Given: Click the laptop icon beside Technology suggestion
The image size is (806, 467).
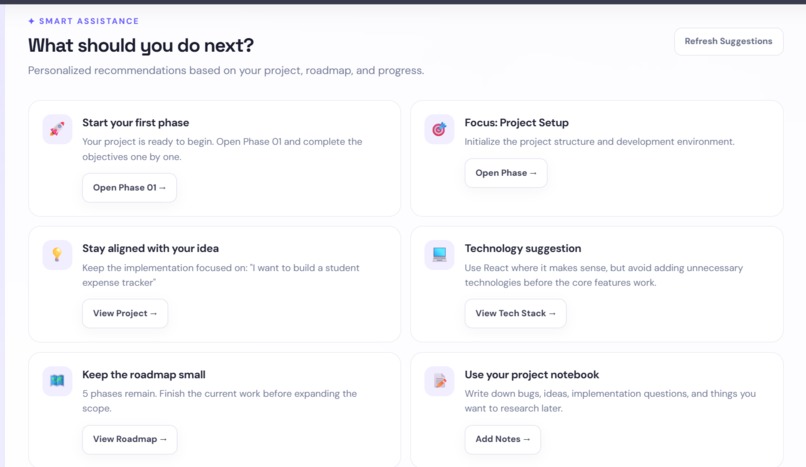Looking at the screenshot, I should click(439, 255).
